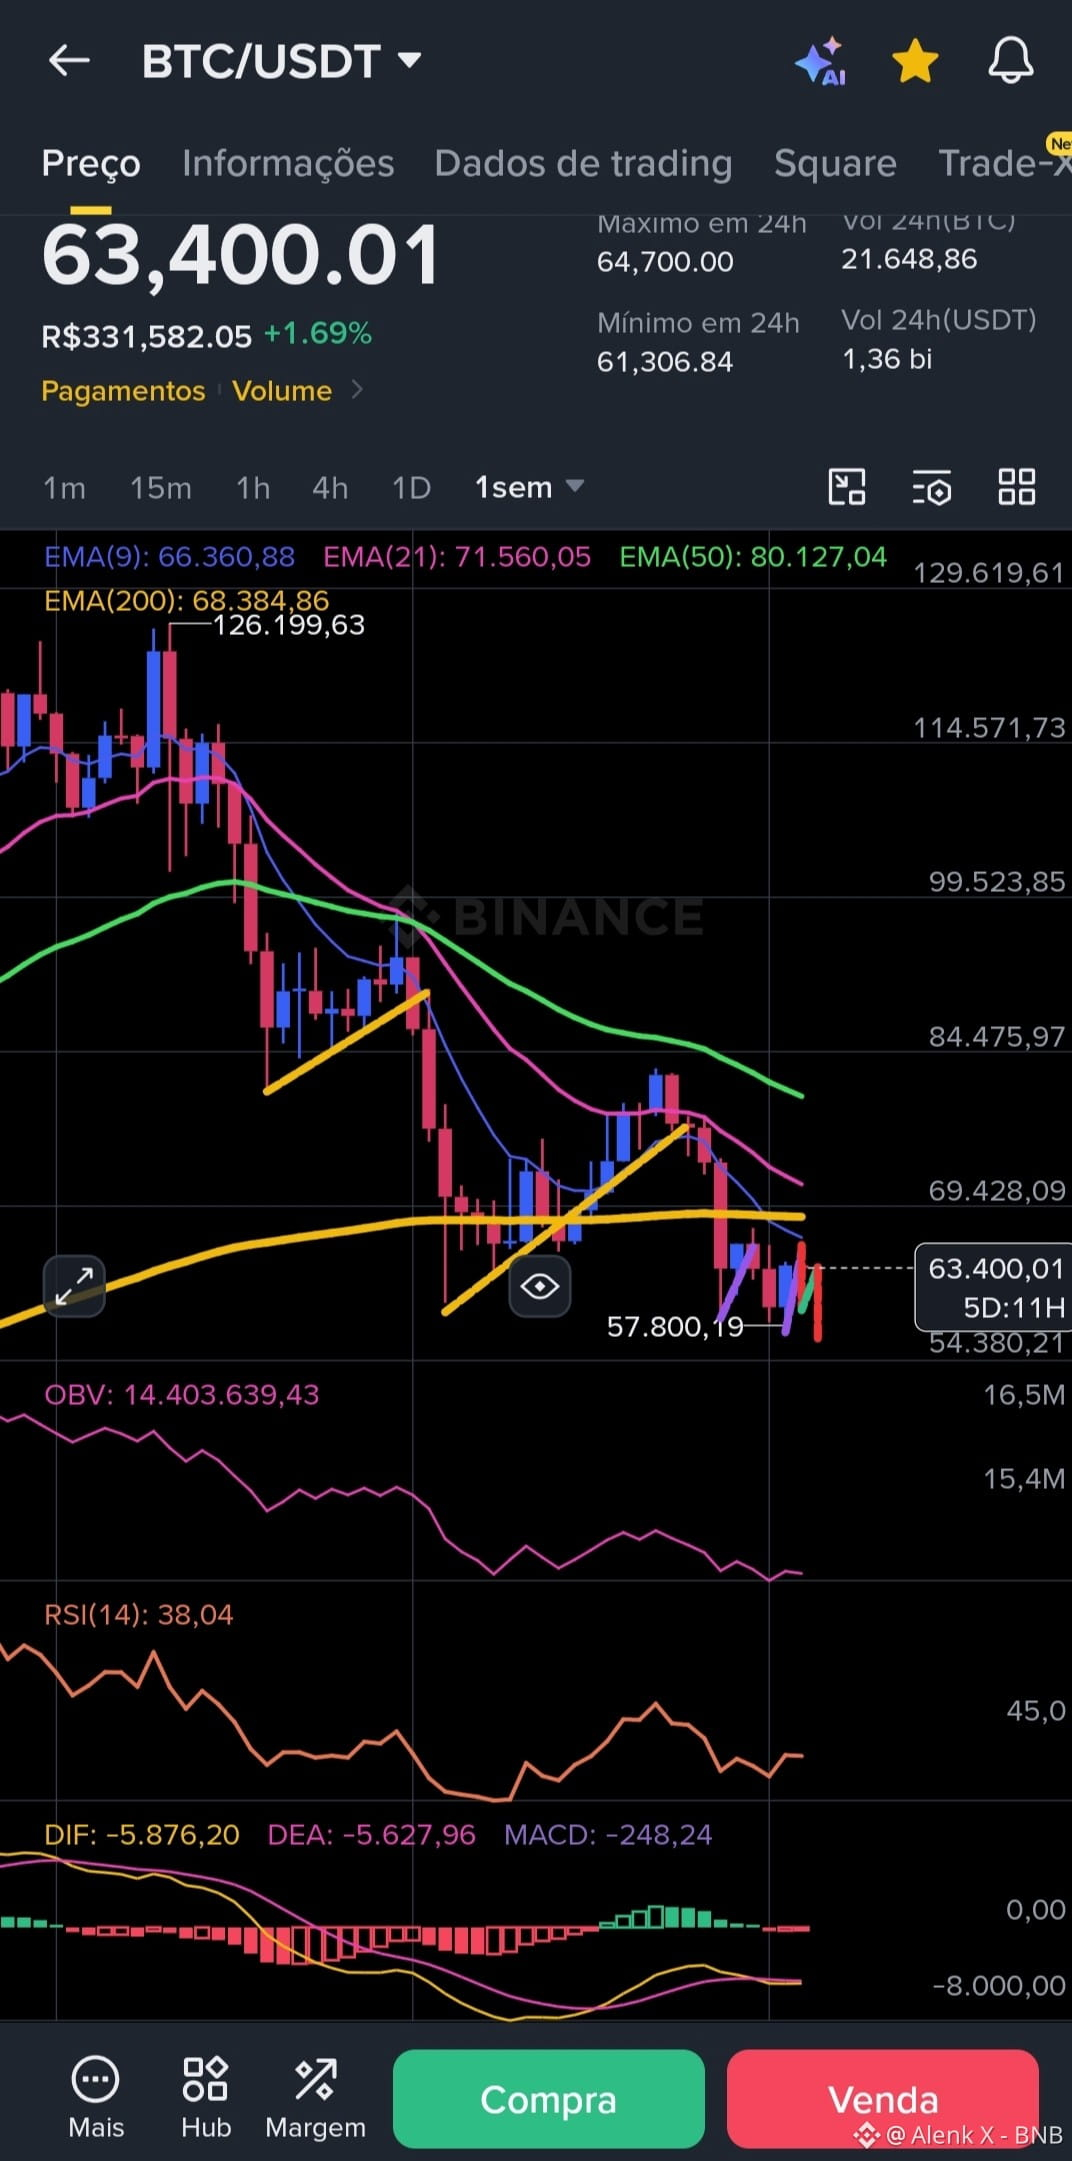The width and height of the screenshot is (1072, 2161).
Task: Tap the 24h low value 61,306.84
Action: pyautogui.click(x=665, y=362)
